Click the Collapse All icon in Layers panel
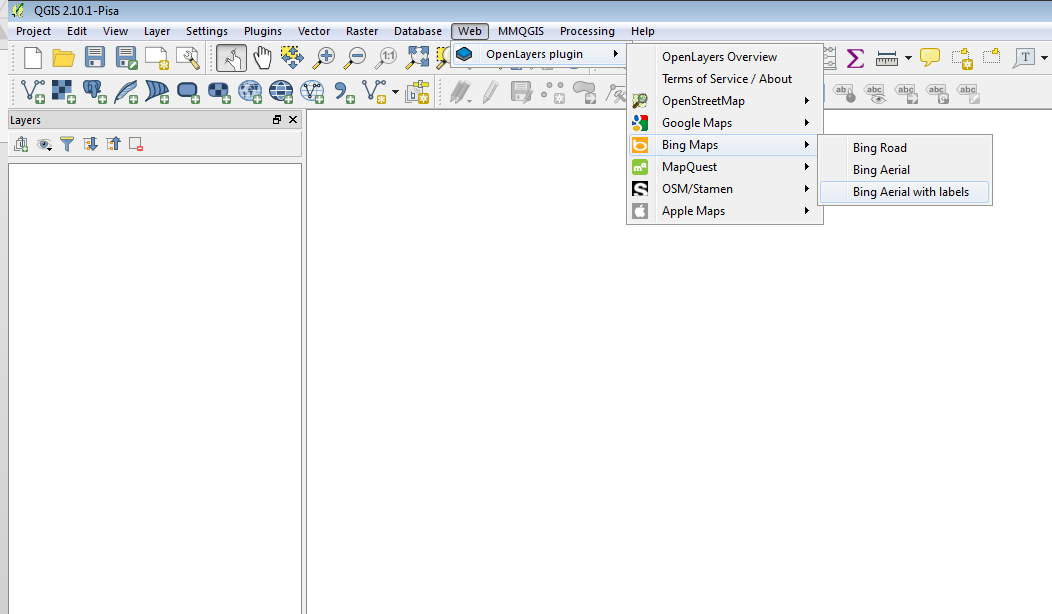 [x=113, y=144]
